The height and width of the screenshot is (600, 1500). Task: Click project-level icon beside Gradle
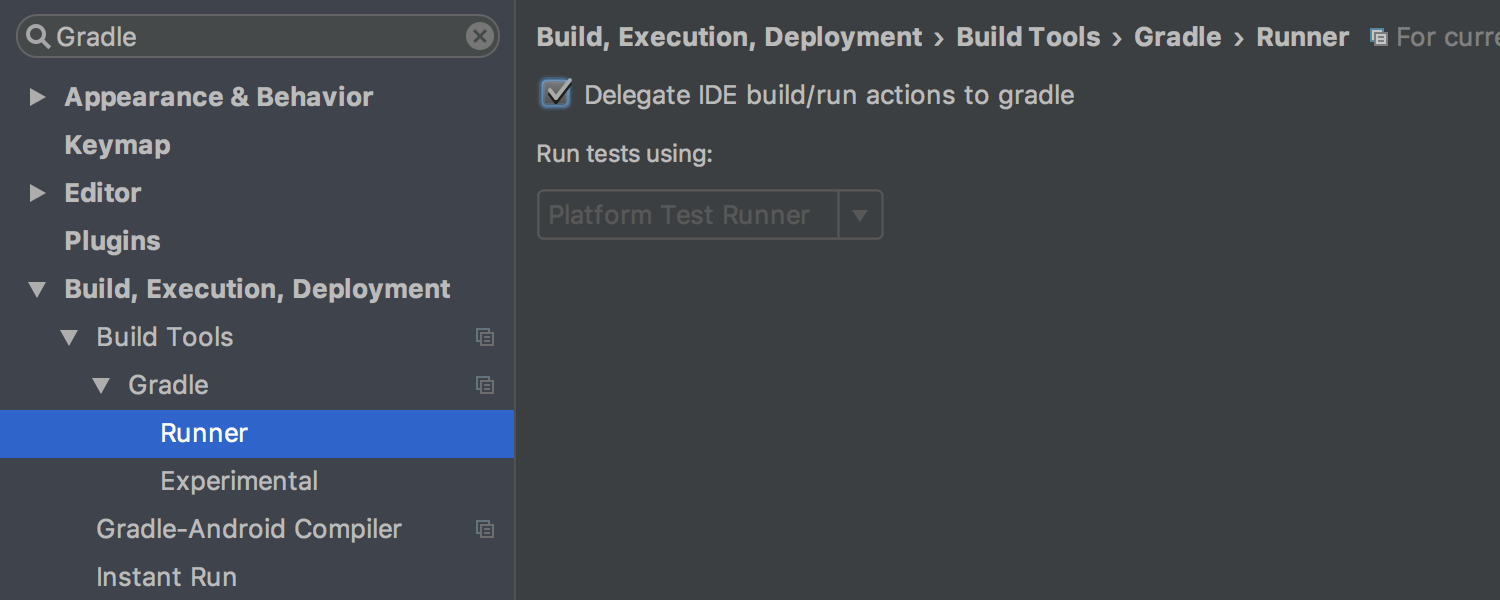(x=485, y=385)
